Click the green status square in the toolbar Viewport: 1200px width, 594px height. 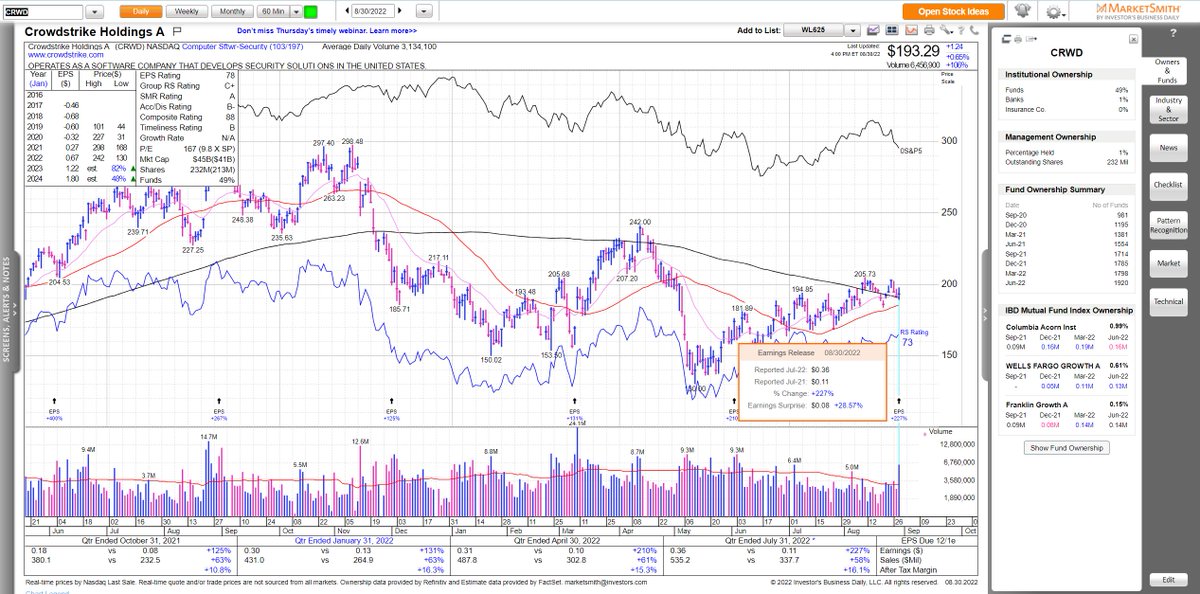pyautogui.click(x=310, y=11)
